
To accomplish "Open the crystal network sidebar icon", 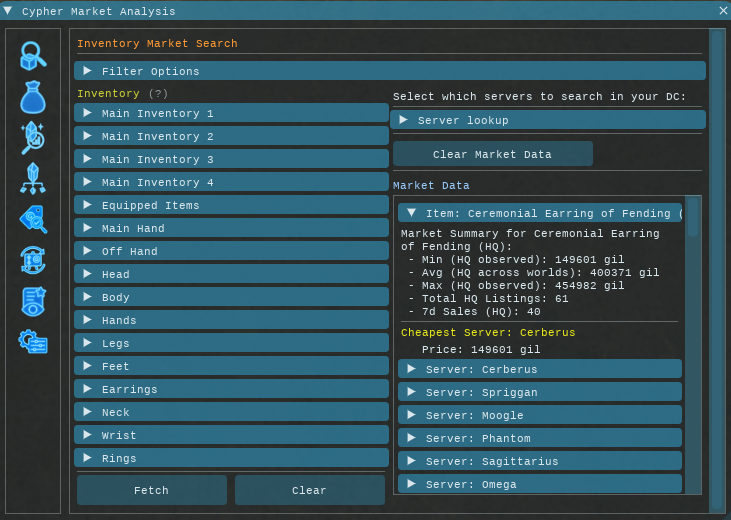I will tap(32, 178).
